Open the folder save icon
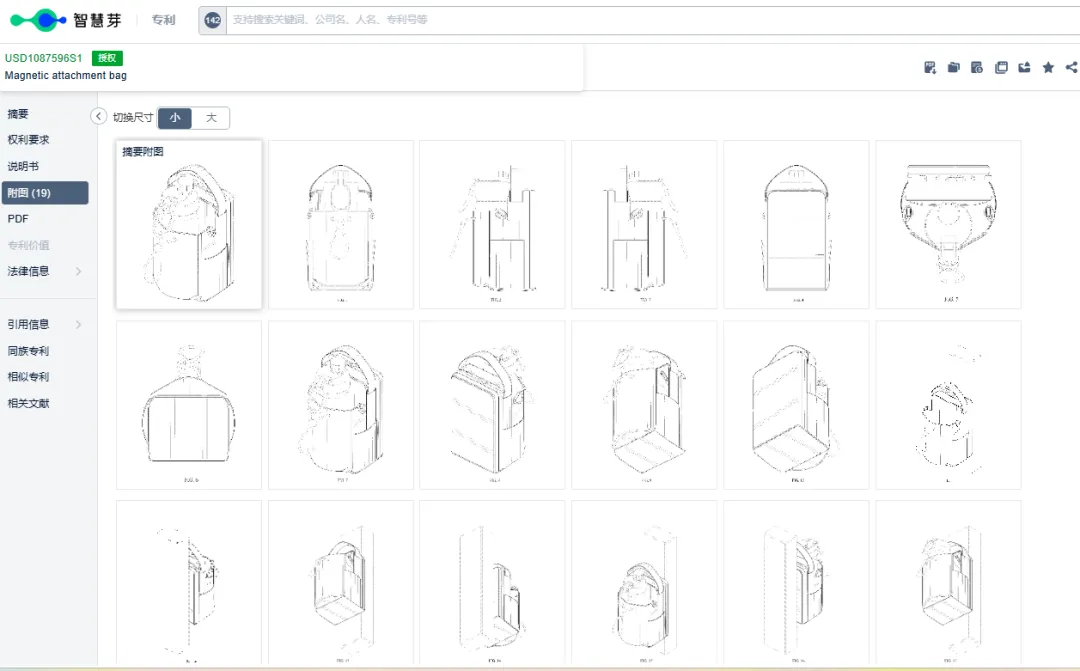 953,67
